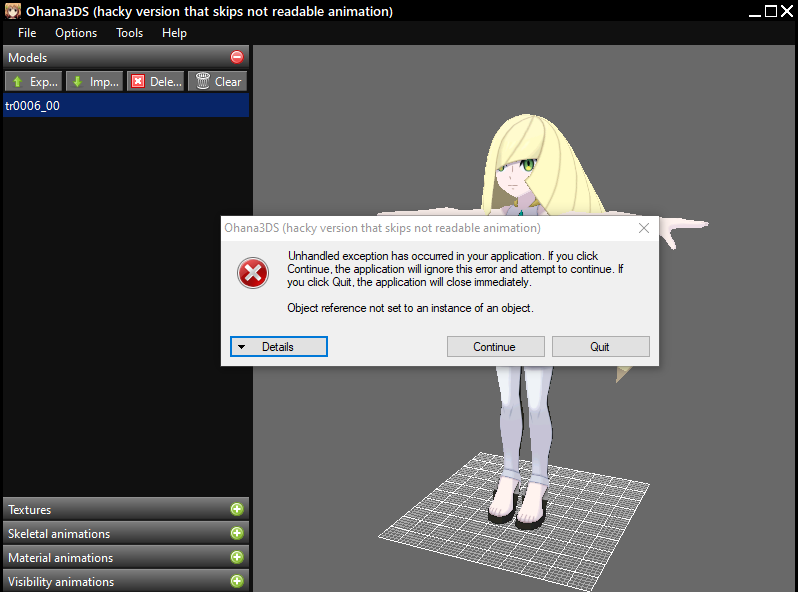Clear all models with trash button
The image size is (798, 592).
[x=218, y=81]
